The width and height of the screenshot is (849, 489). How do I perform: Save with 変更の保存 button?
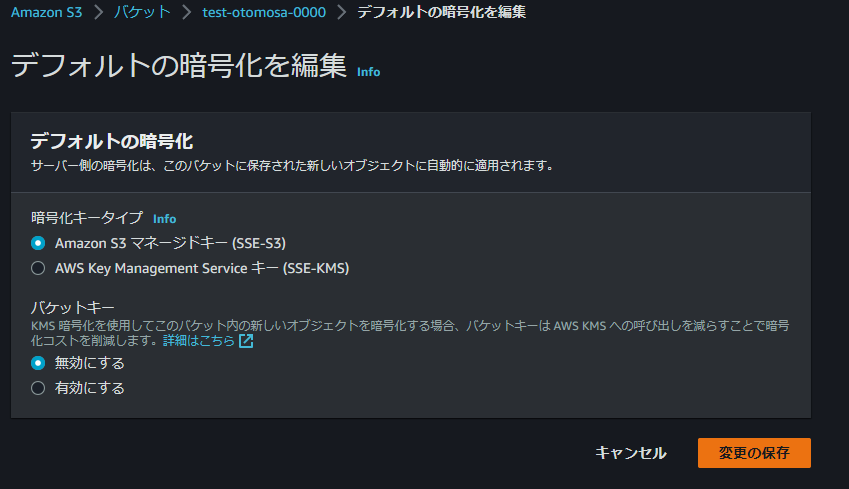coord(754,453)
